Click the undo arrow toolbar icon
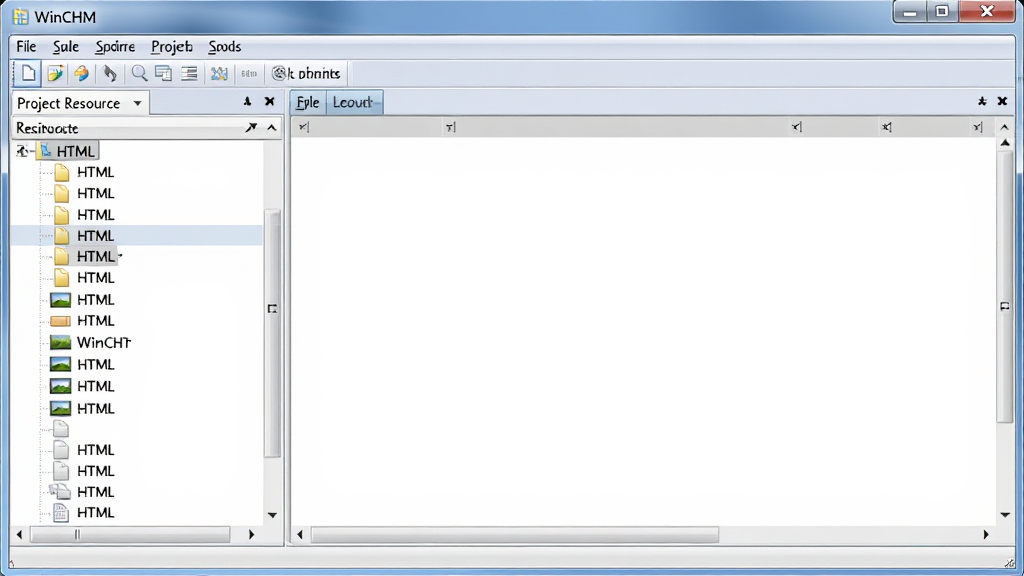The image size is (1024, 576). (110, 73)
